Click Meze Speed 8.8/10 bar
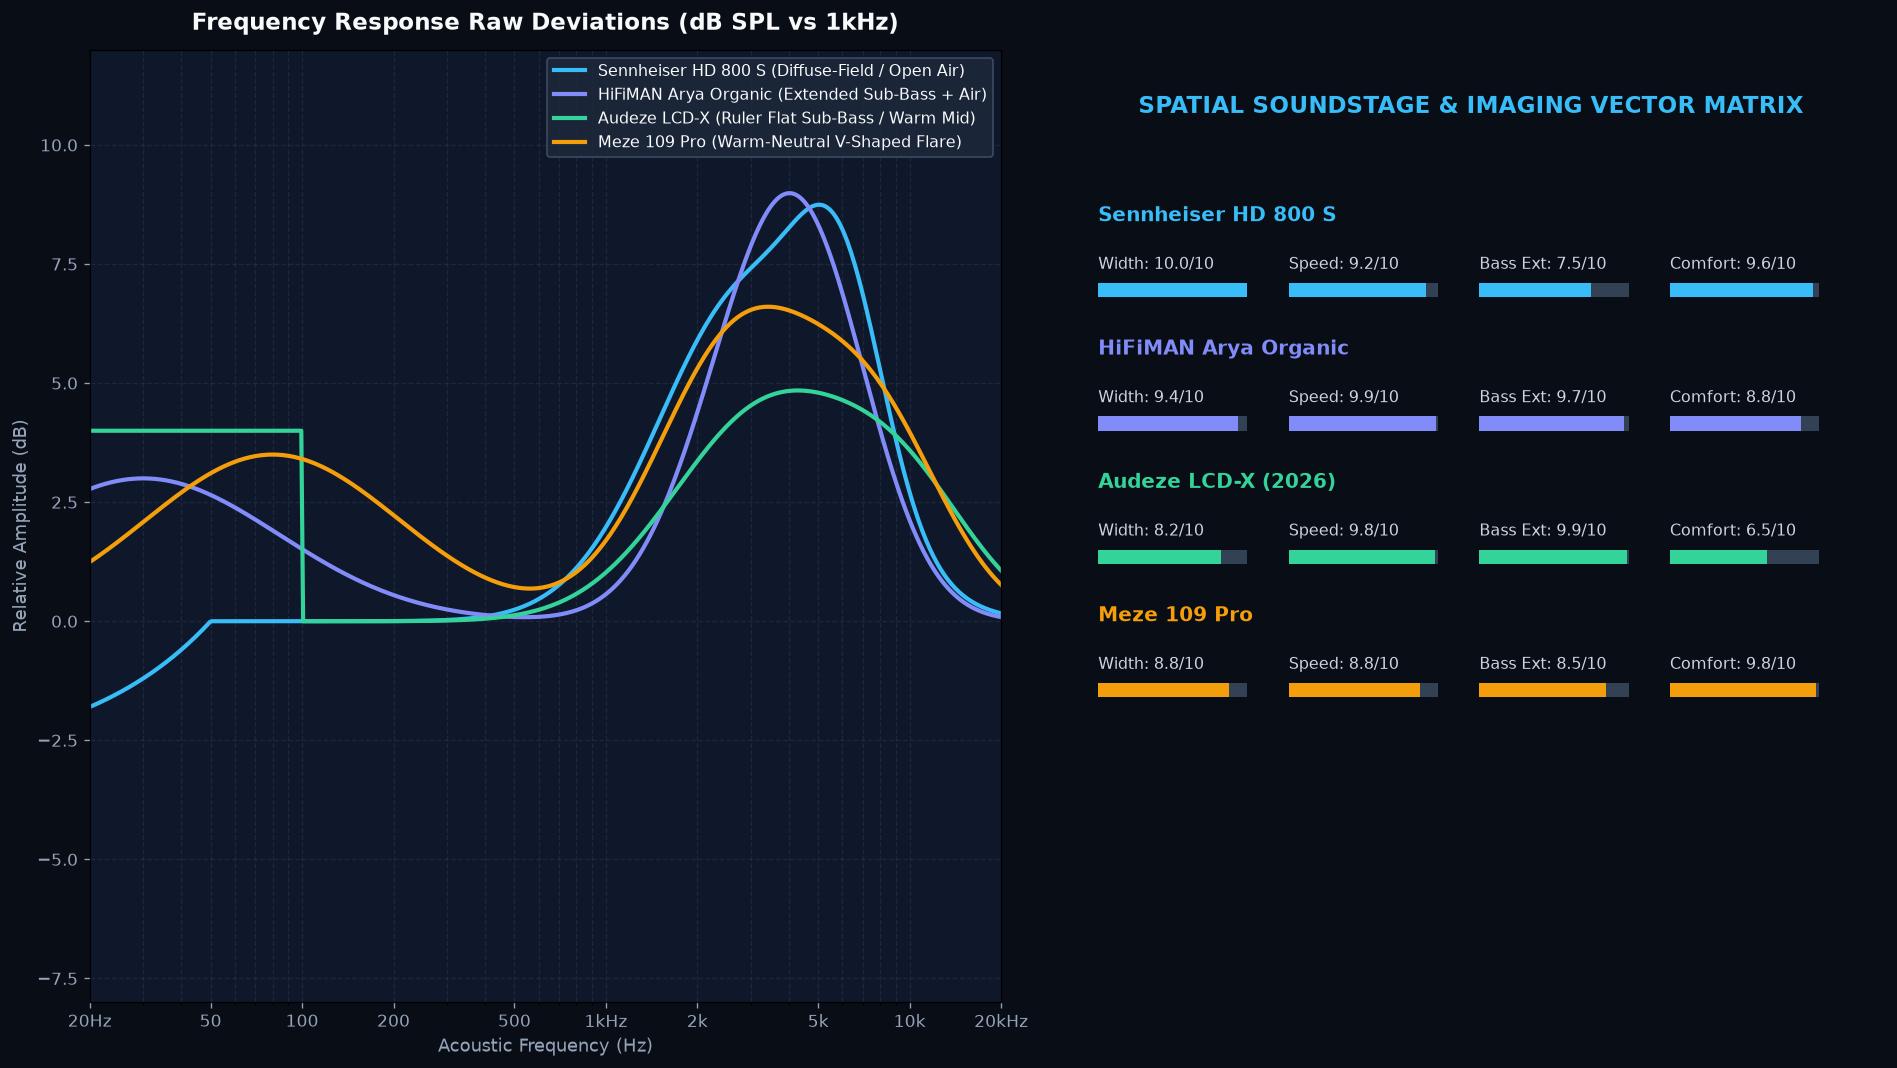This screenshot has height=1068, width=1897. click(1363, 690)
